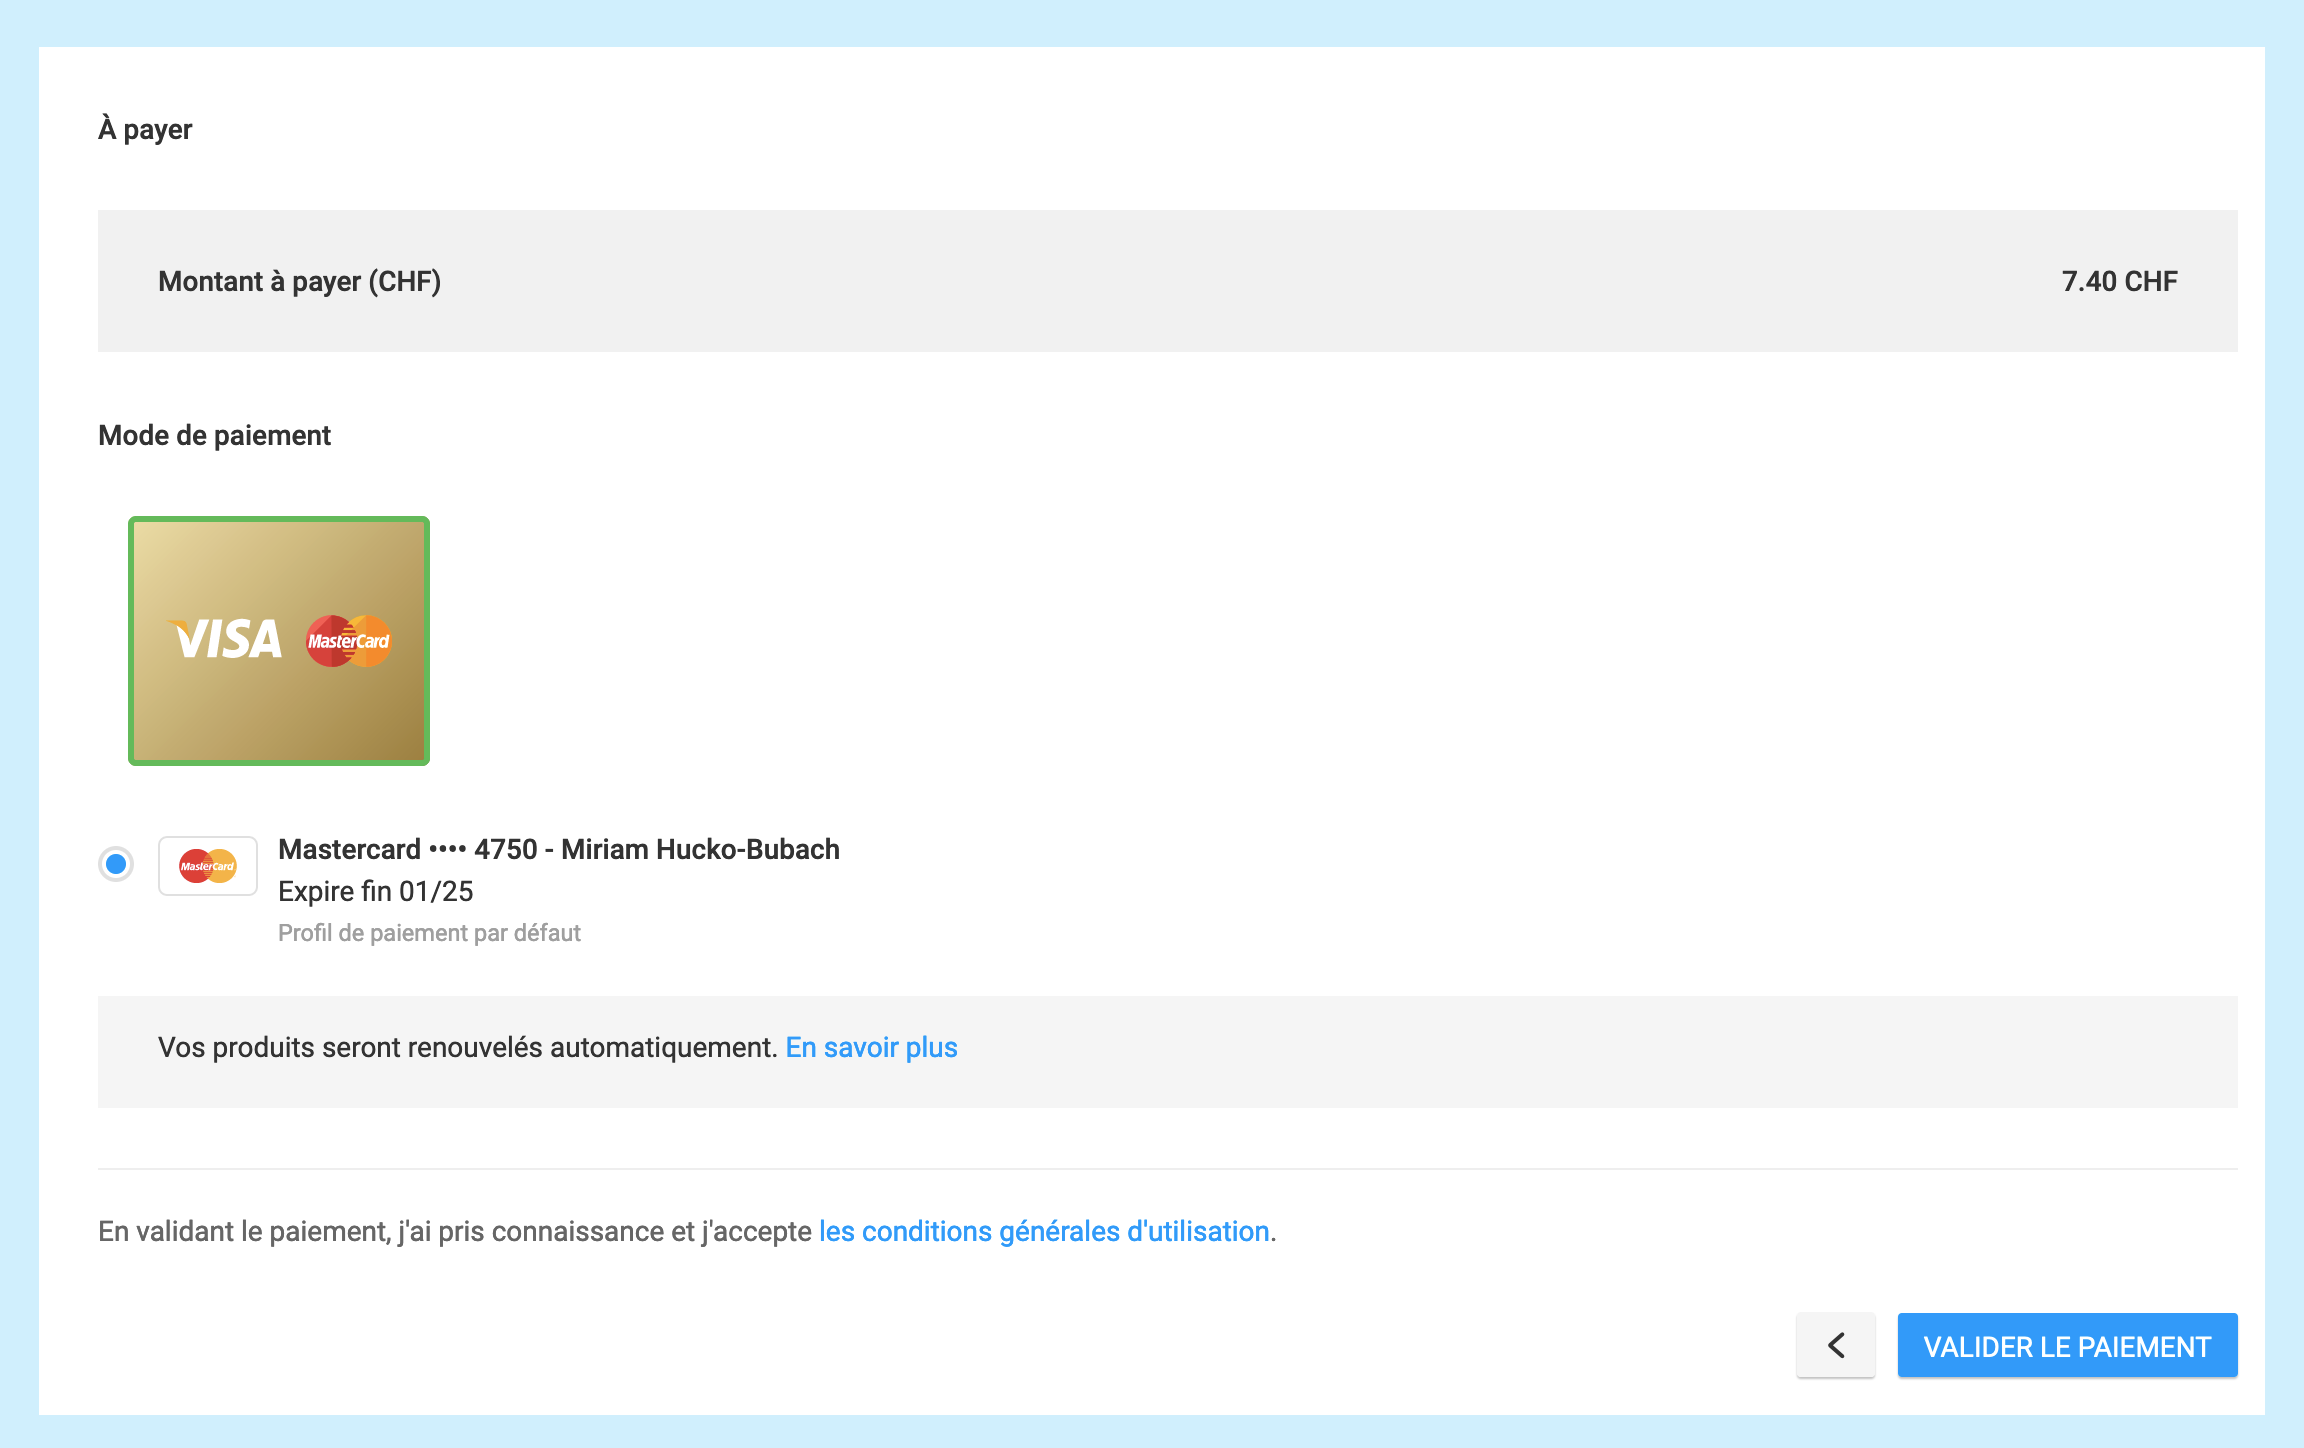Click the MasterCard logo on the gold tile
The height and width of the screenshot is (1448, 2304).
[x=348, y=641]
